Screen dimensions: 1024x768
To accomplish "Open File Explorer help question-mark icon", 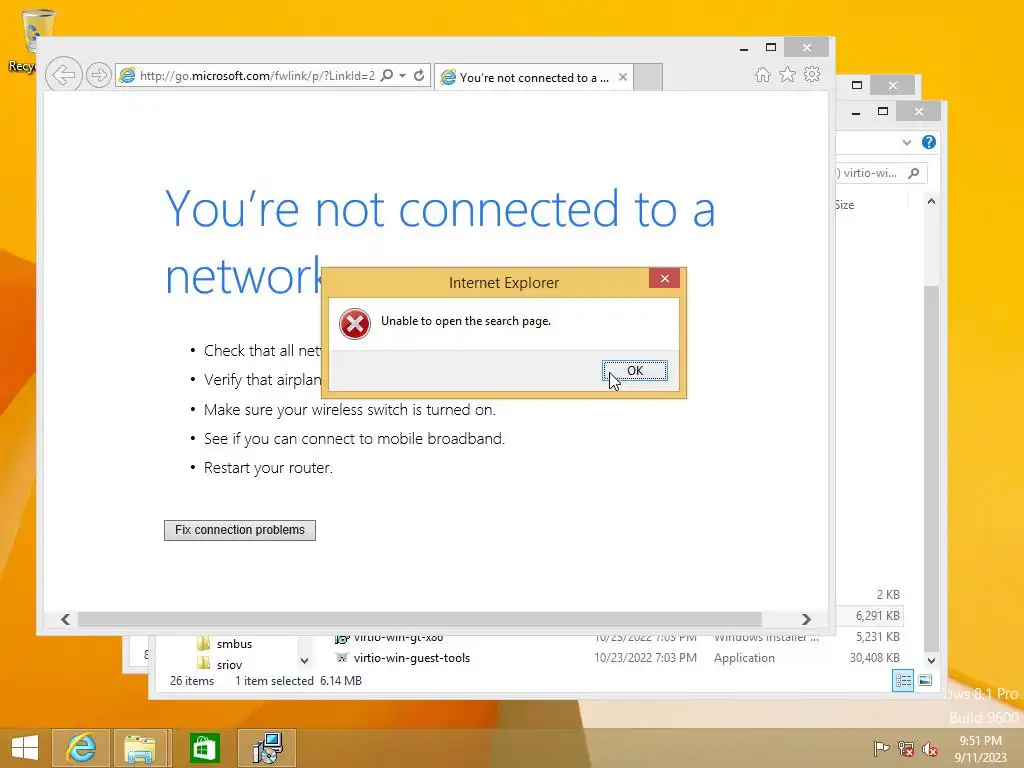I will (x=929, y=142).
